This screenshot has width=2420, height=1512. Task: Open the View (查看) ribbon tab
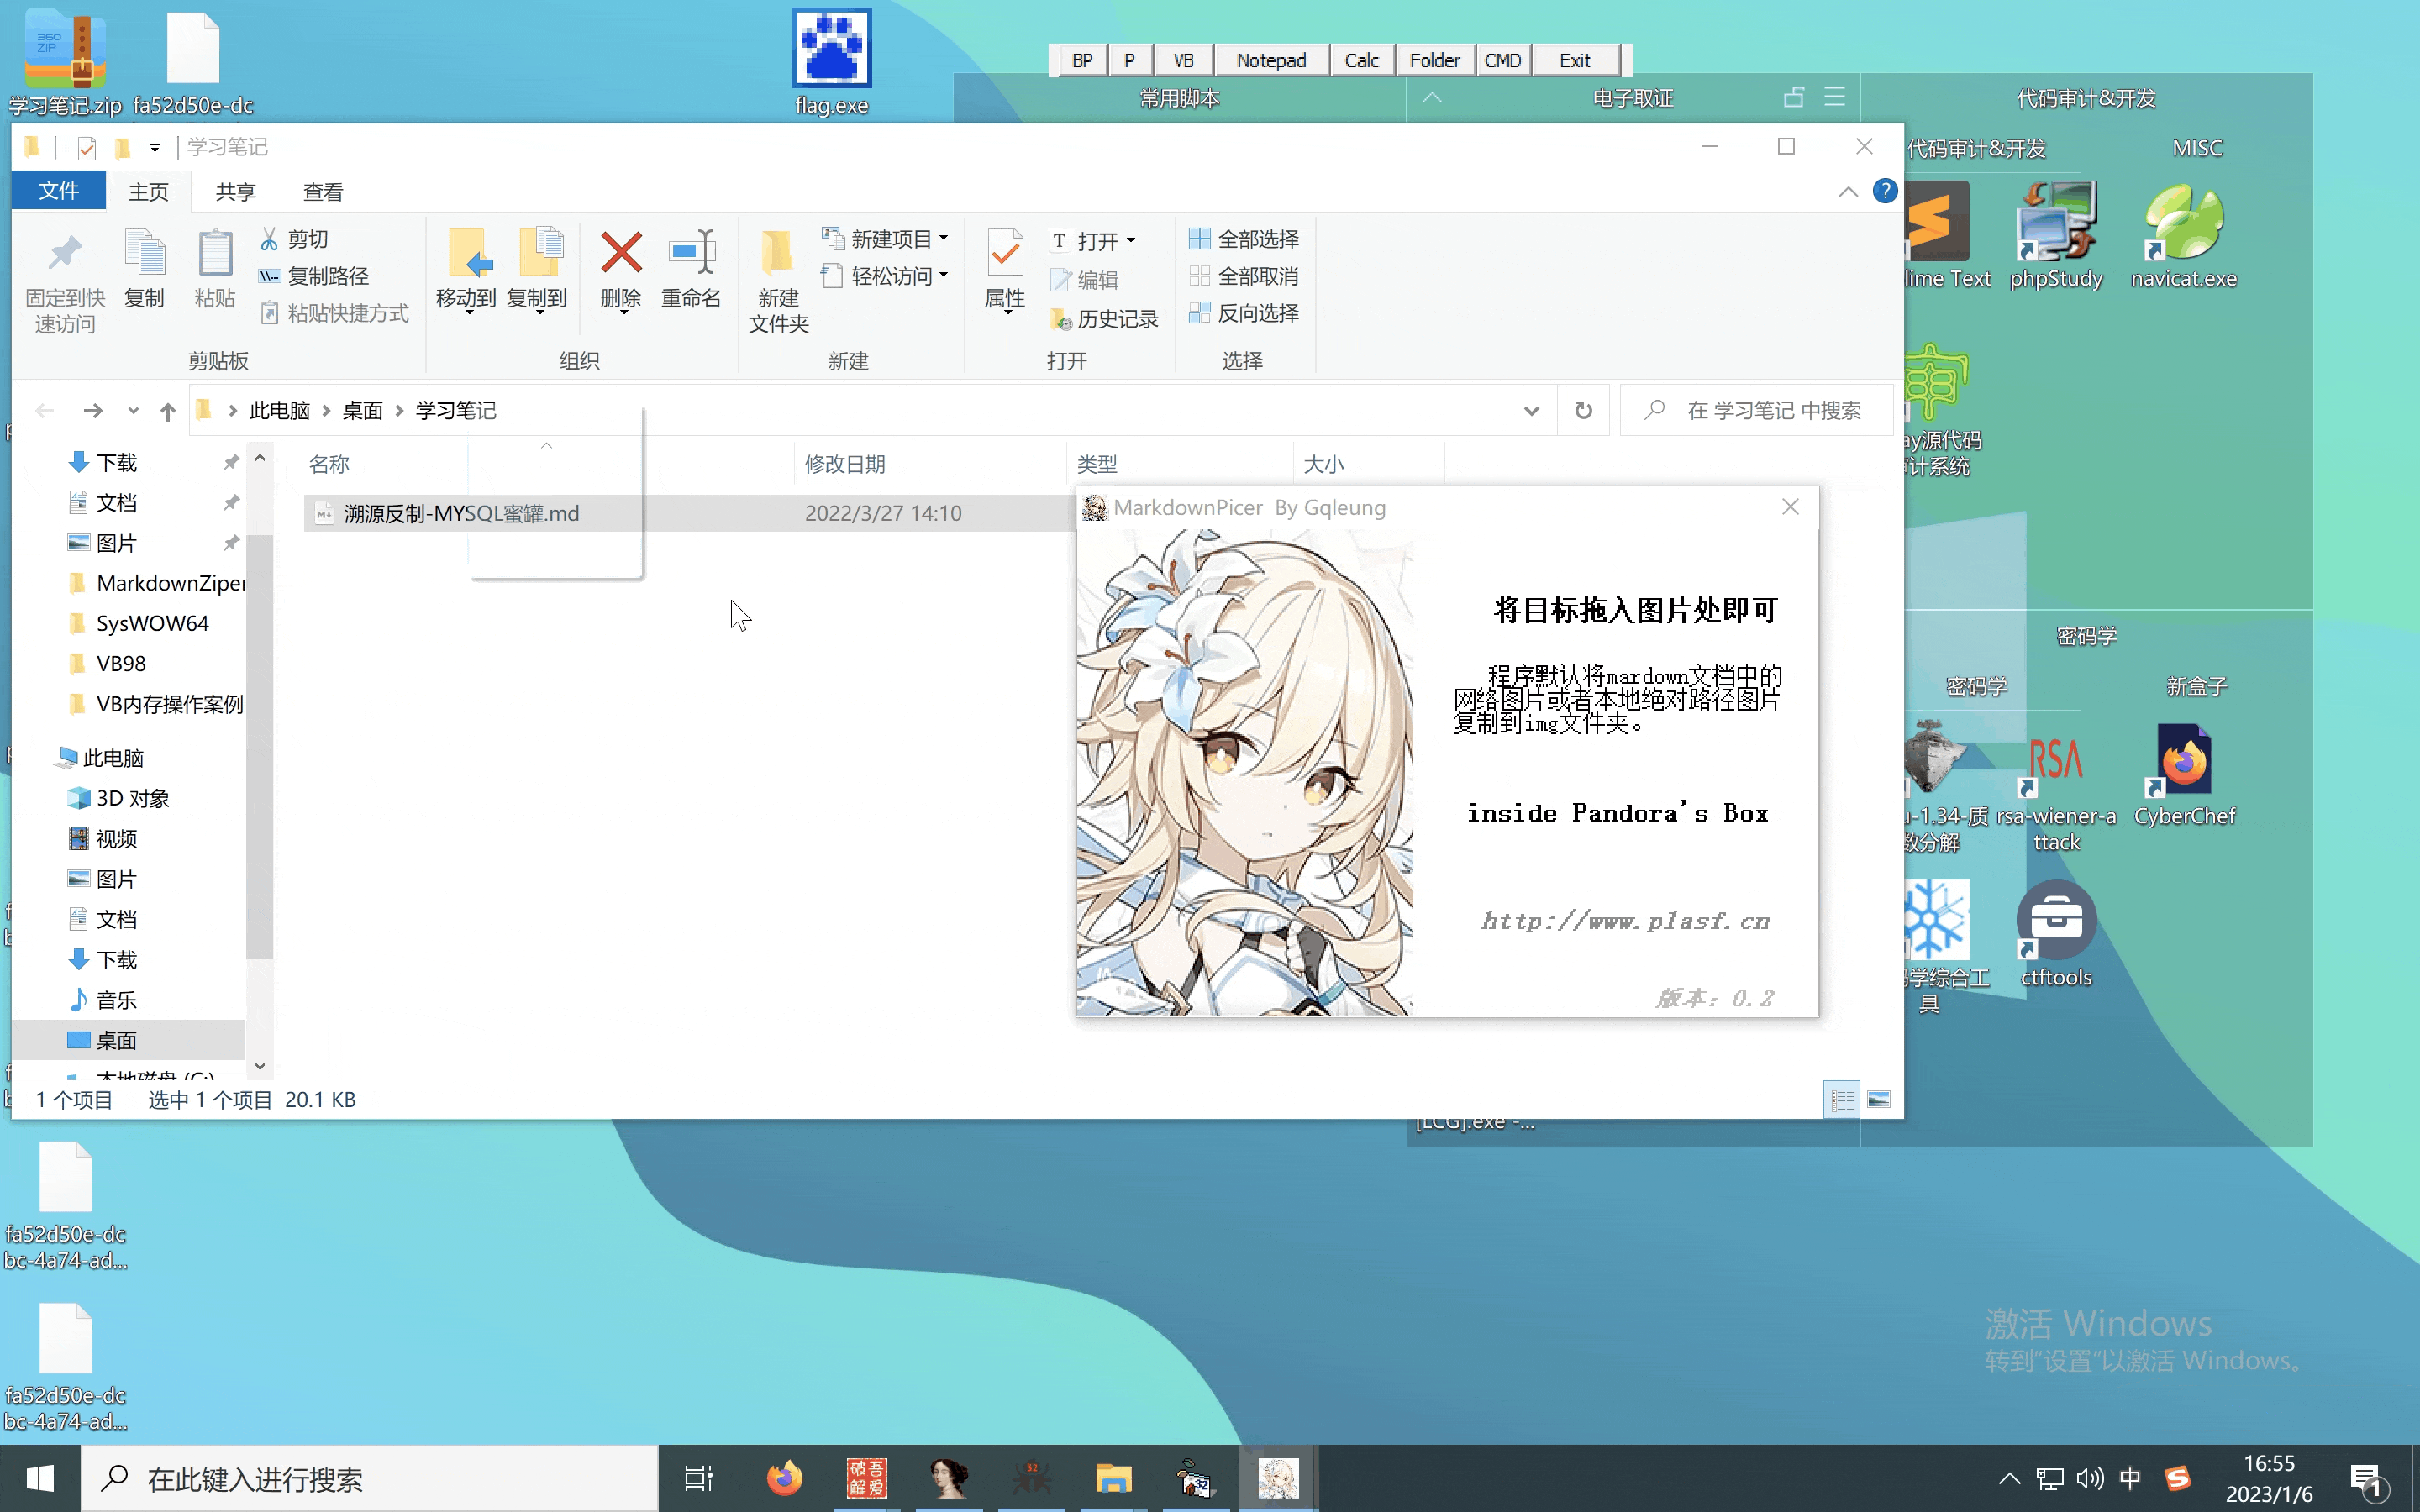(x=323, y=192)
